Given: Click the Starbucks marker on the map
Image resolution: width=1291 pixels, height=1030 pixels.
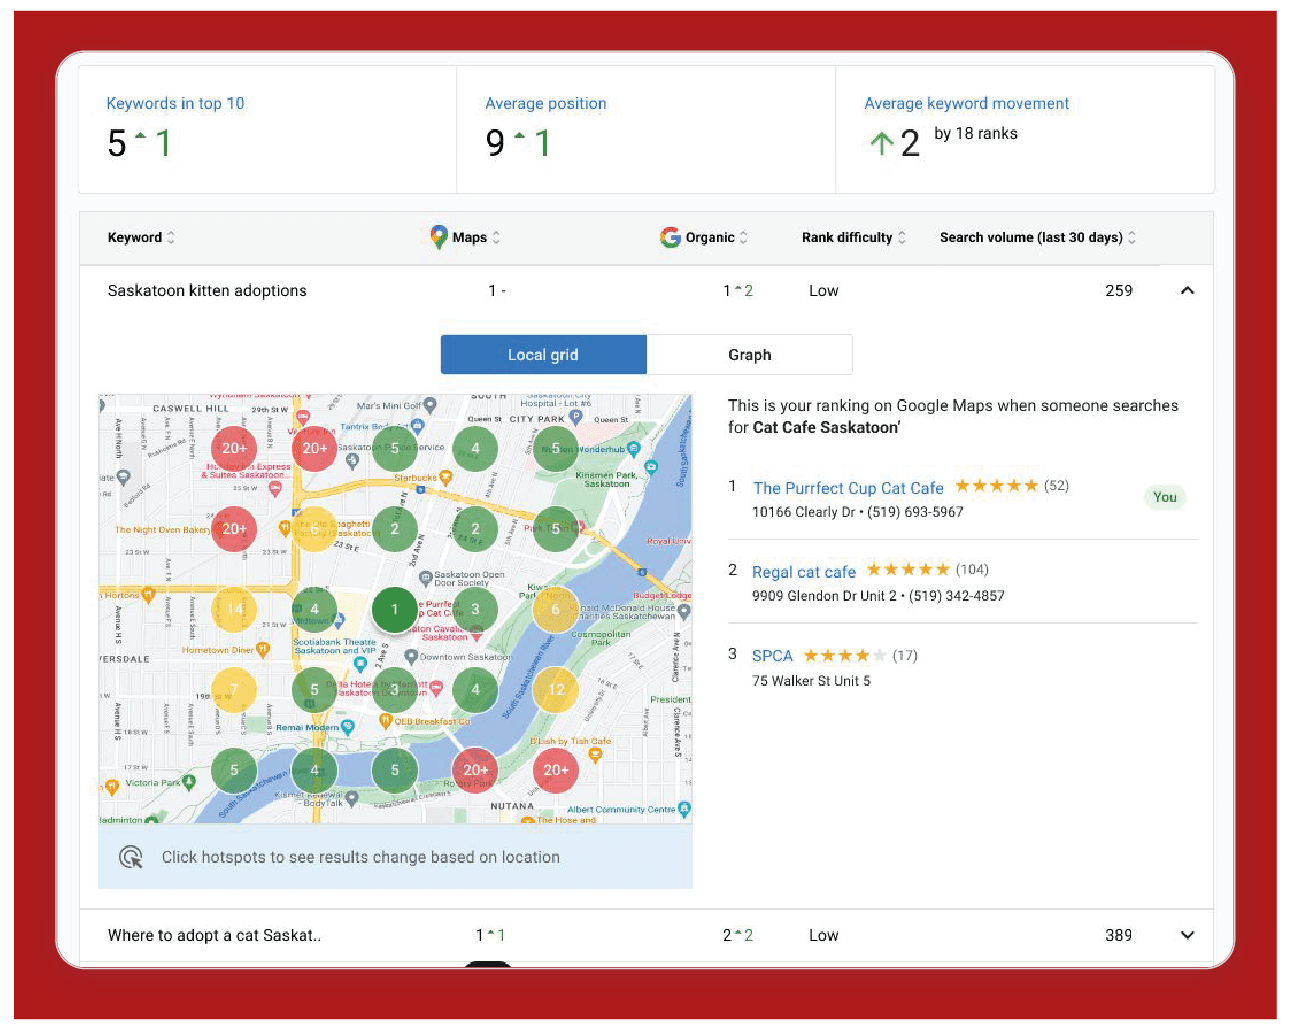Looking at the screenshot, I should pos(446,478).
